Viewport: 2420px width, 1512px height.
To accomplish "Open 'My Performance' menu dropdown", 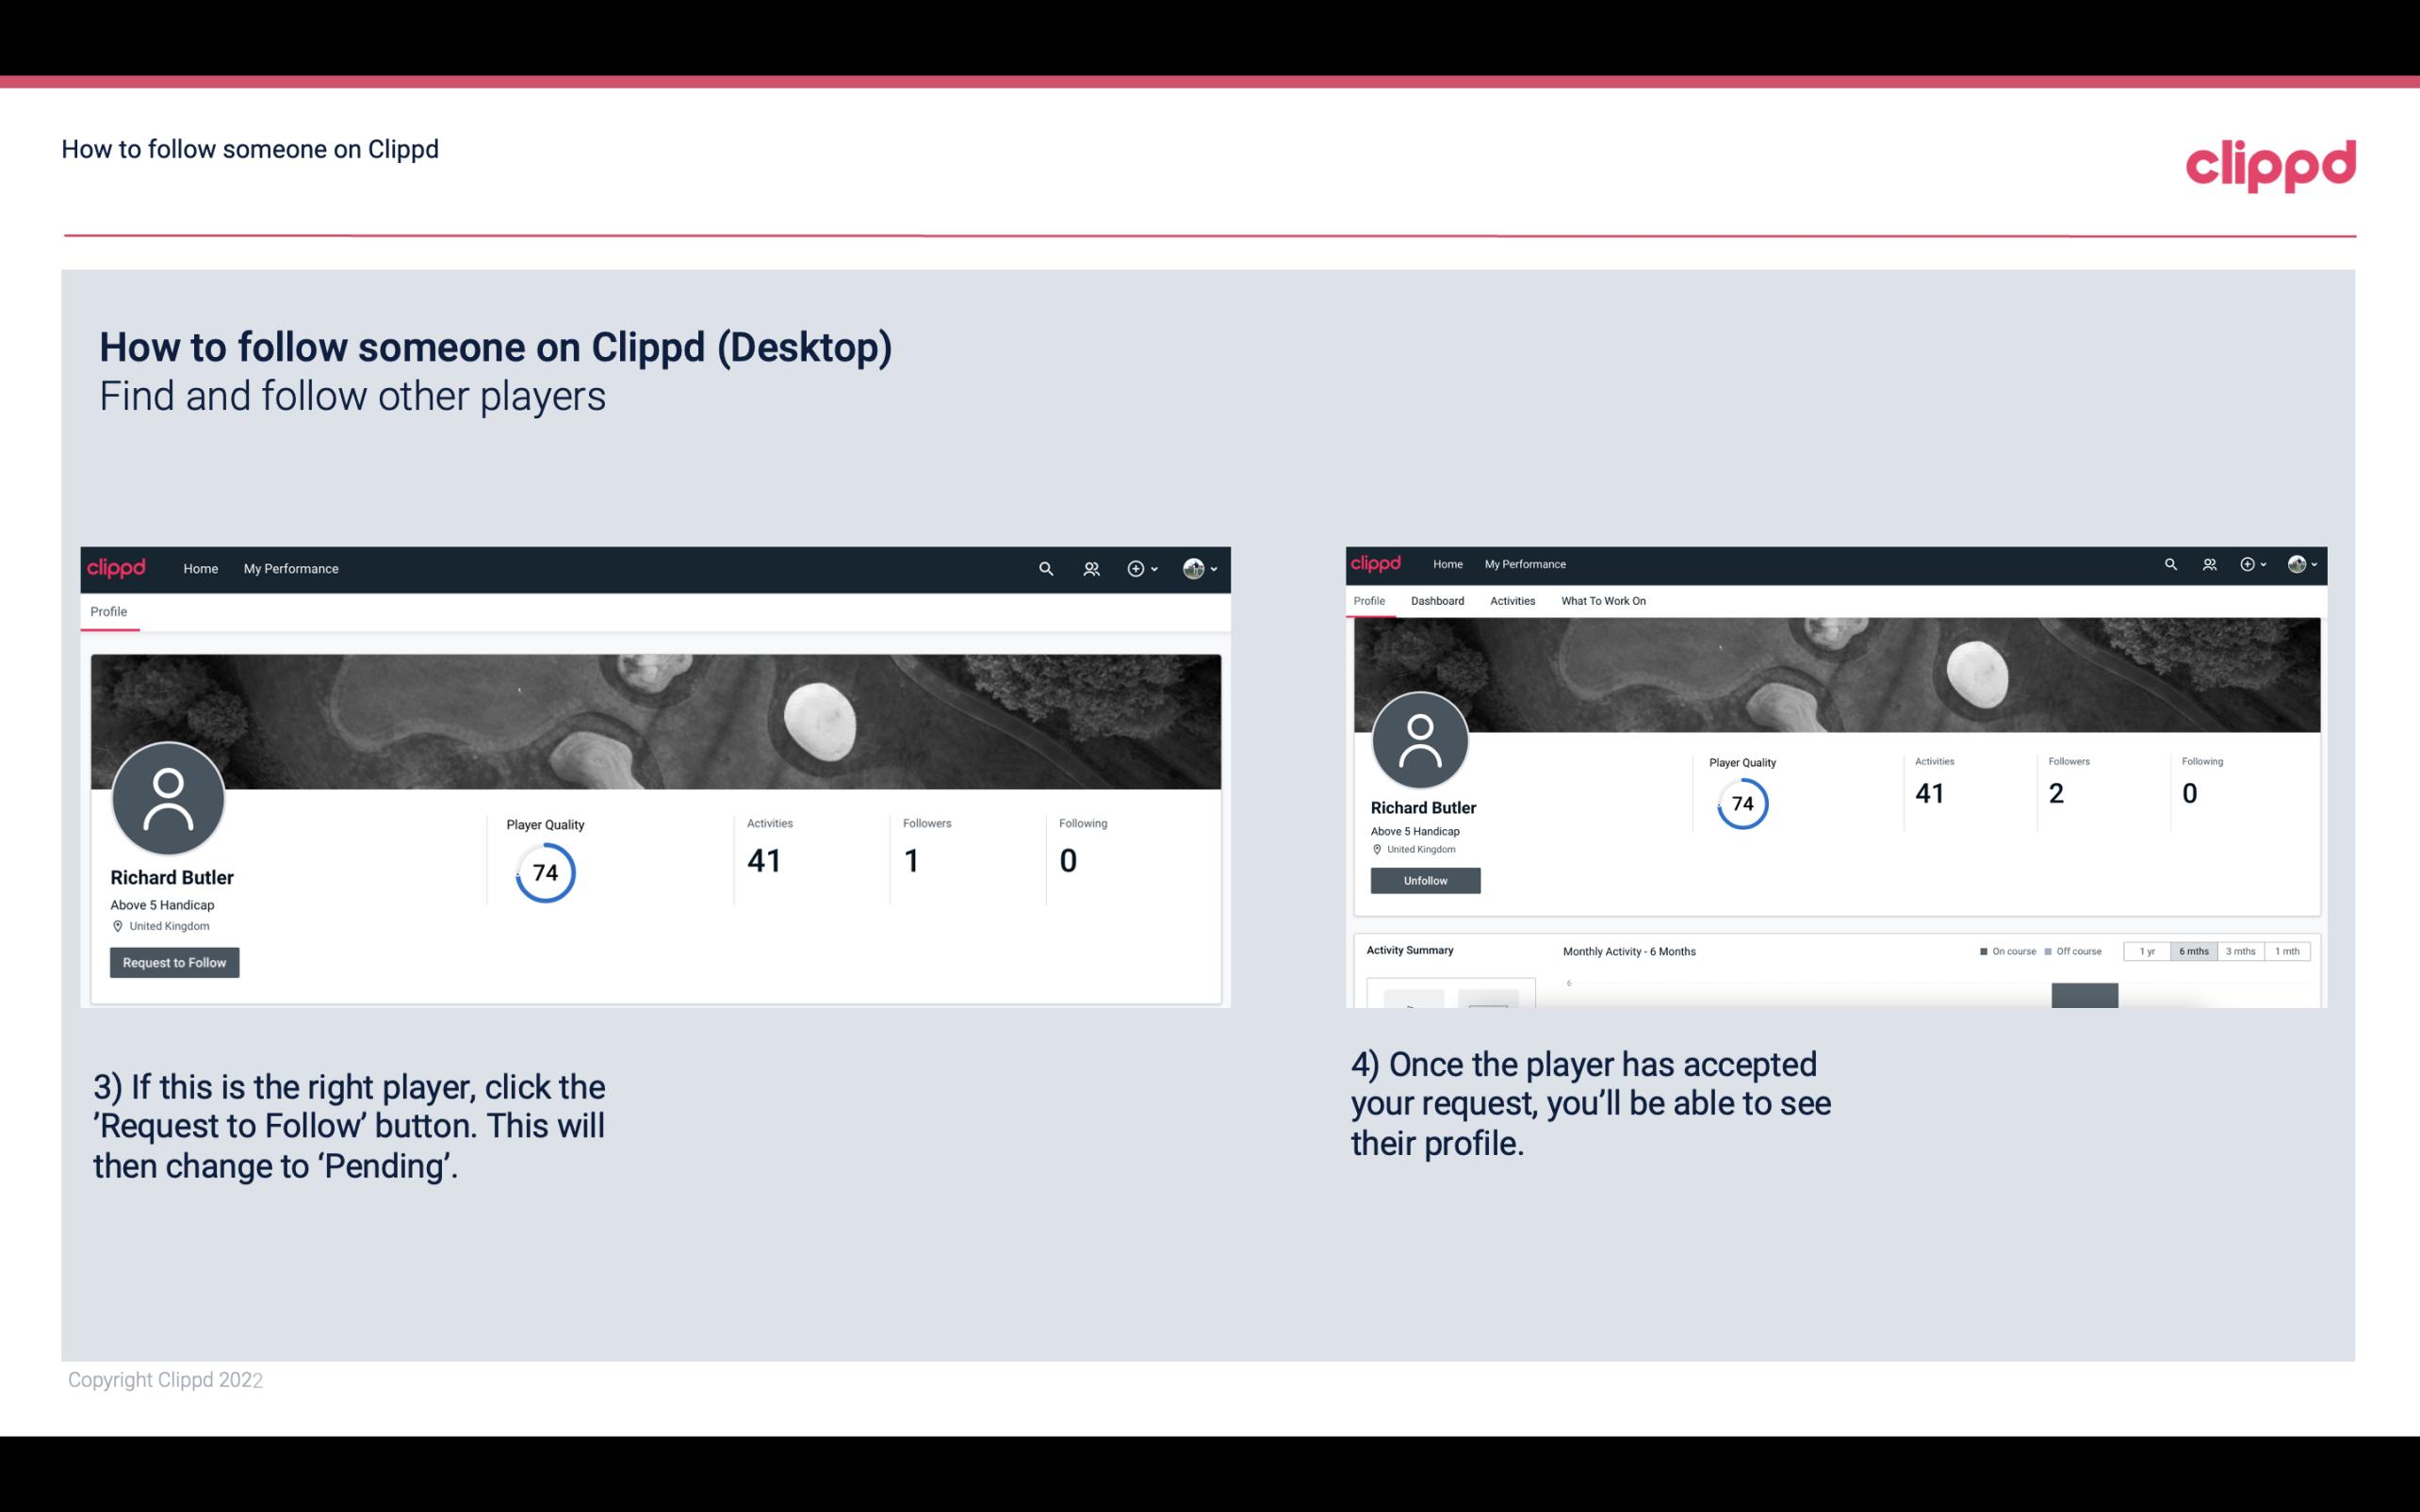I will pyautogui.click(x=291, y=566).
